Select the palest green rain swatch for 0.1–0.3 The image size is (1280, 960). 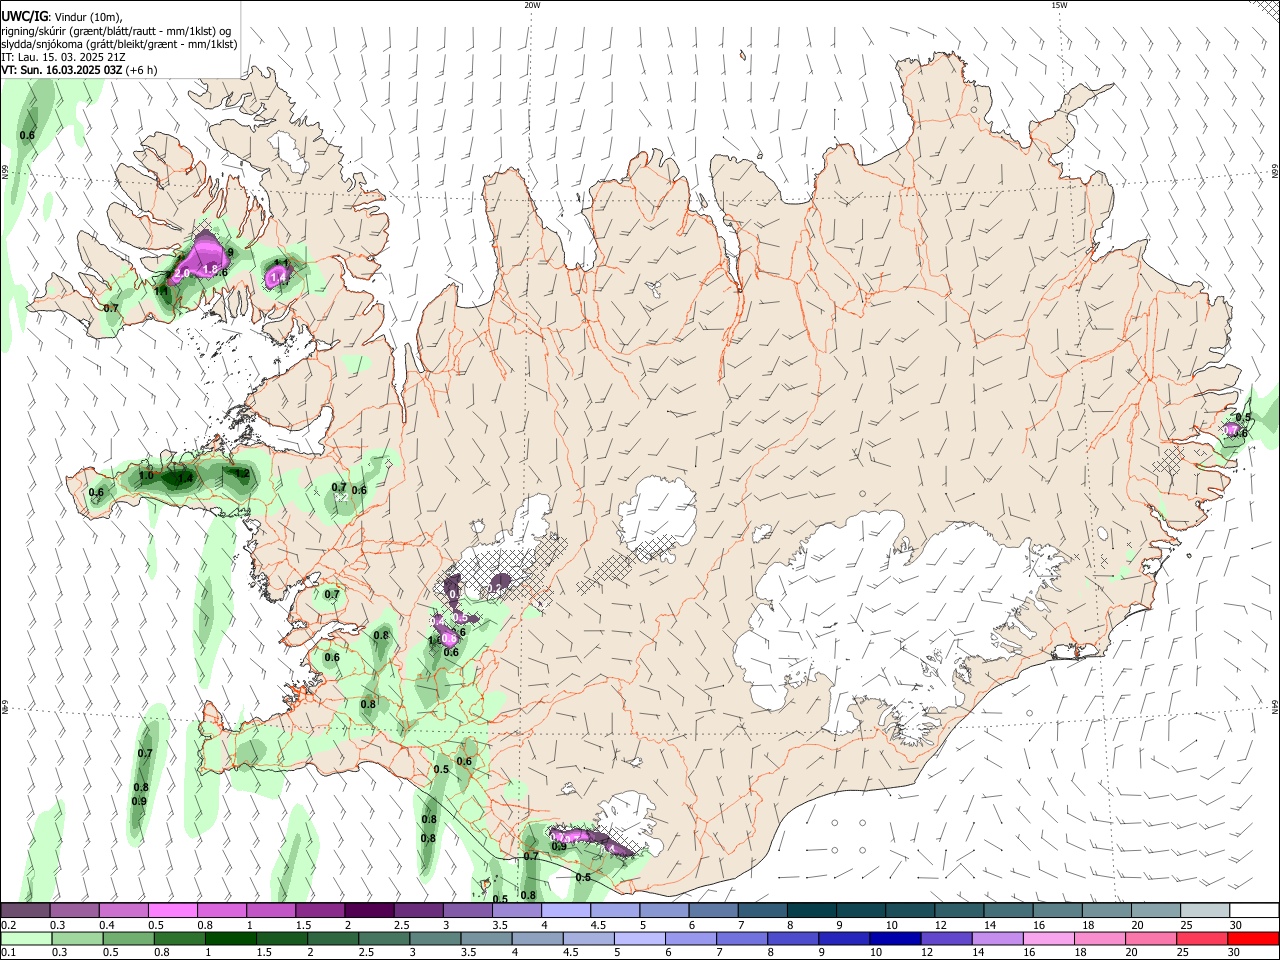pyautogui.click(x=26, y=938)
